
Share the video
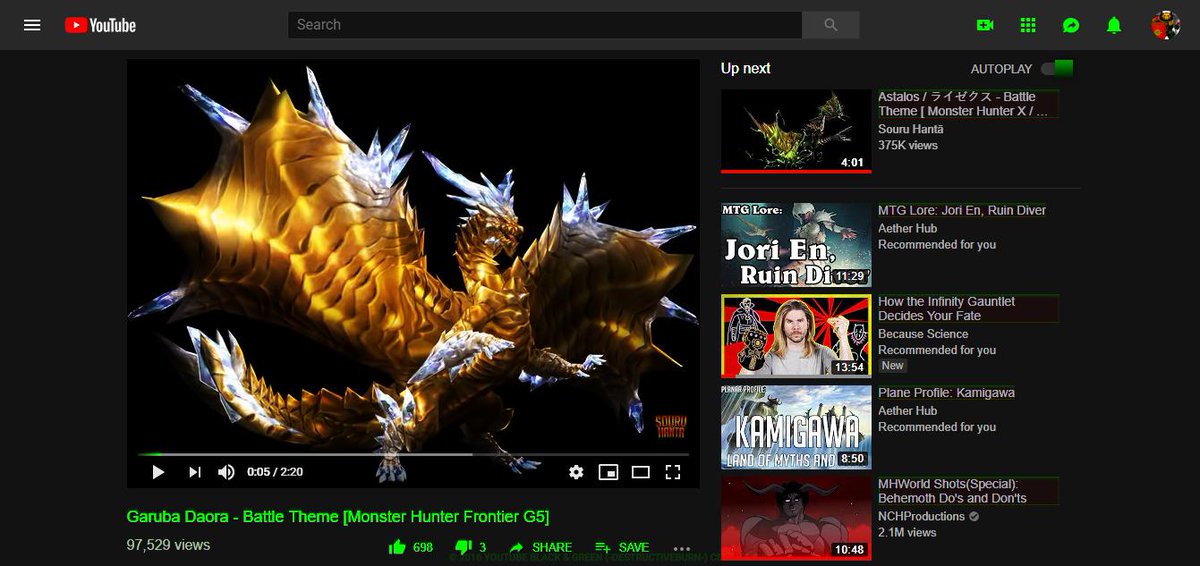point(540,547)
